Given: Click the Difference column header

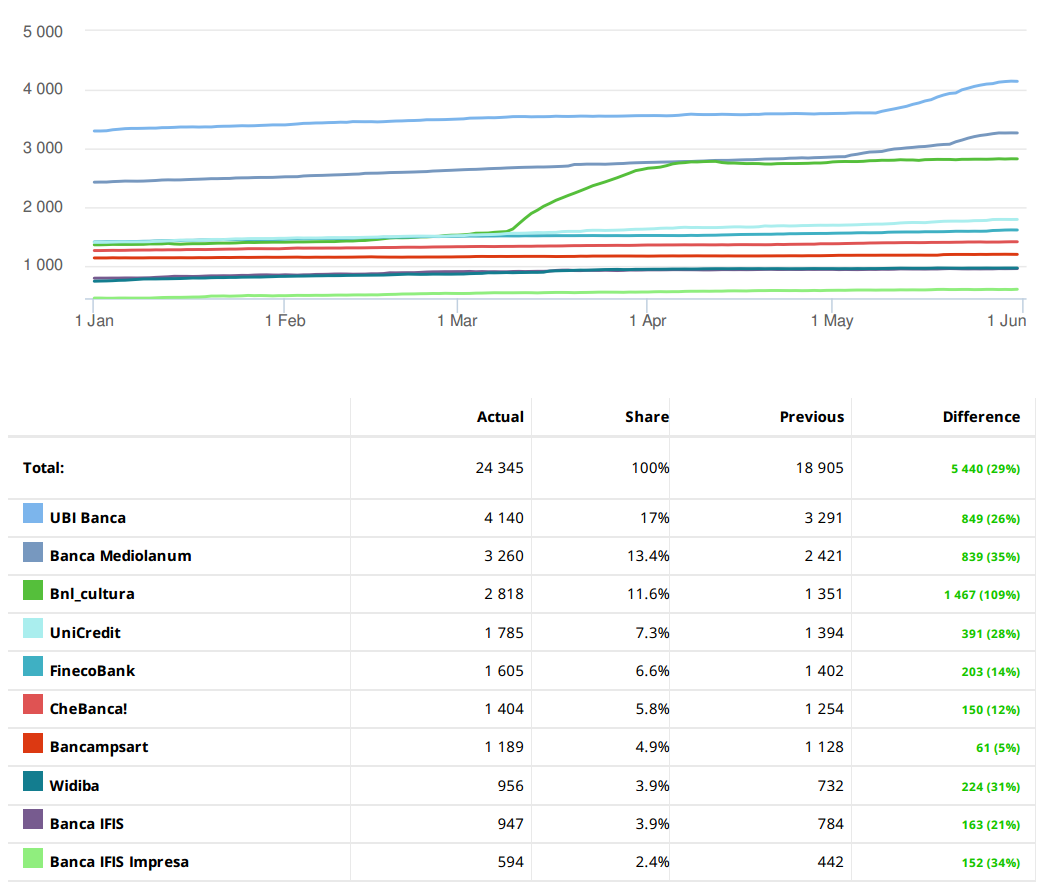Looking at the screenshot, I should (981, 417).
